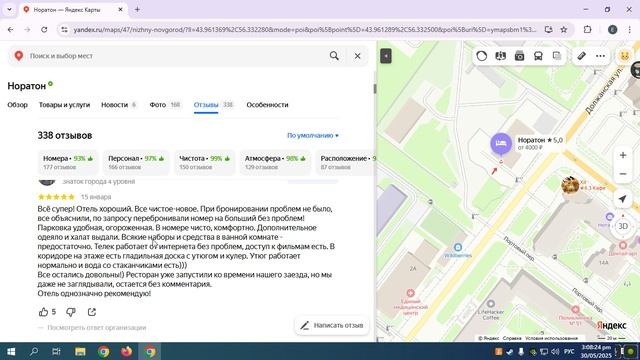Open a new browser tab
Screen dimensions: 640x360
137,9
